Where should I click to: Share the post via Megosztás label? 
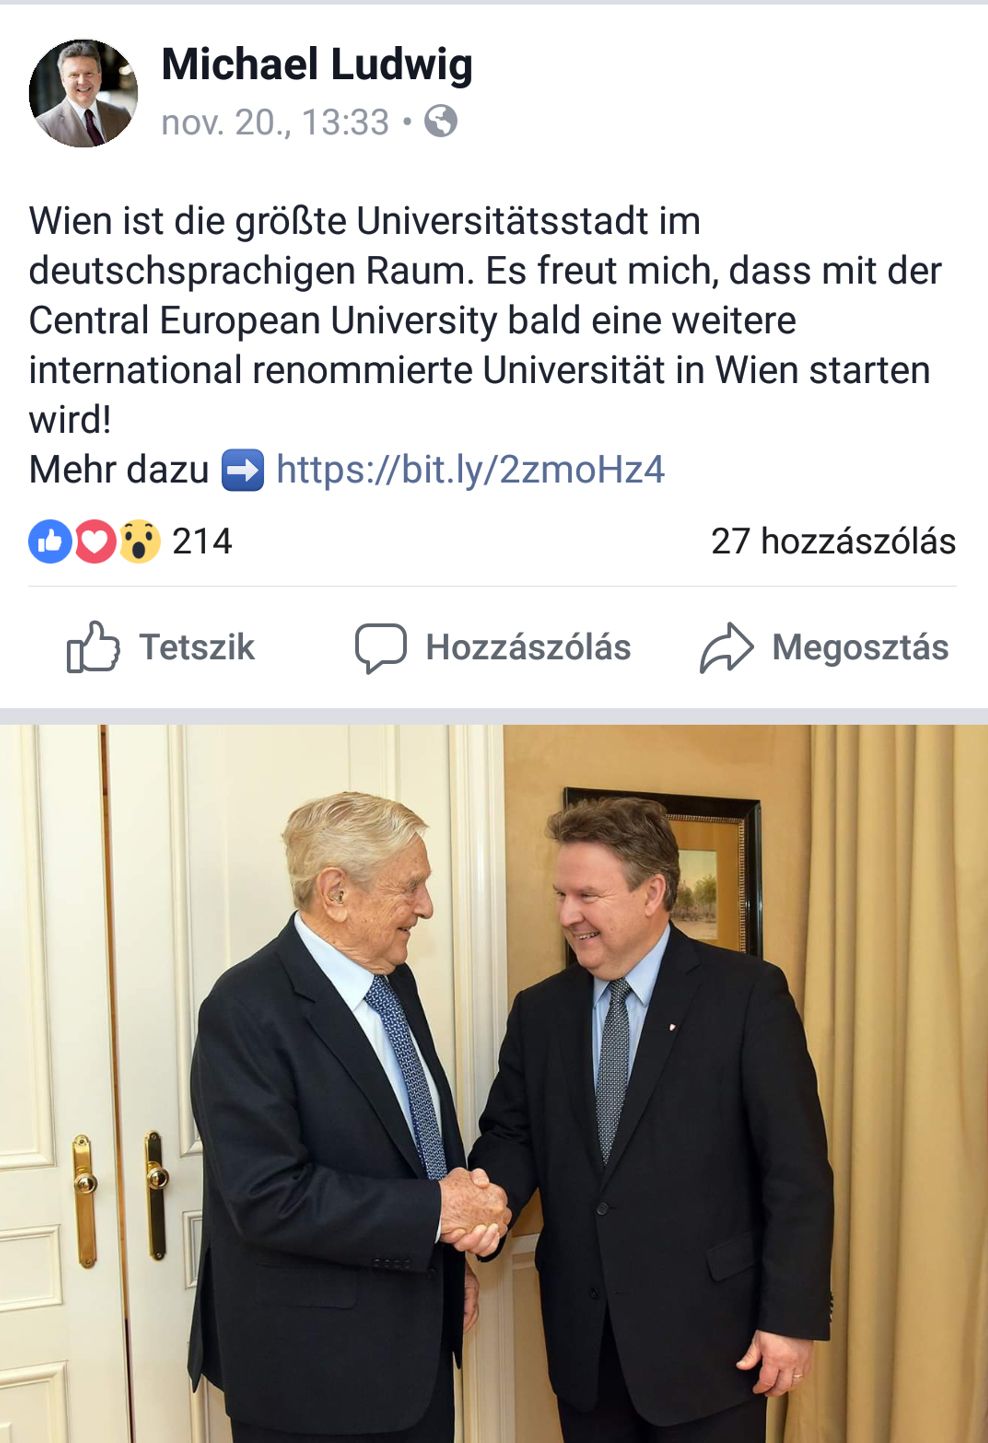click(860, 647)
